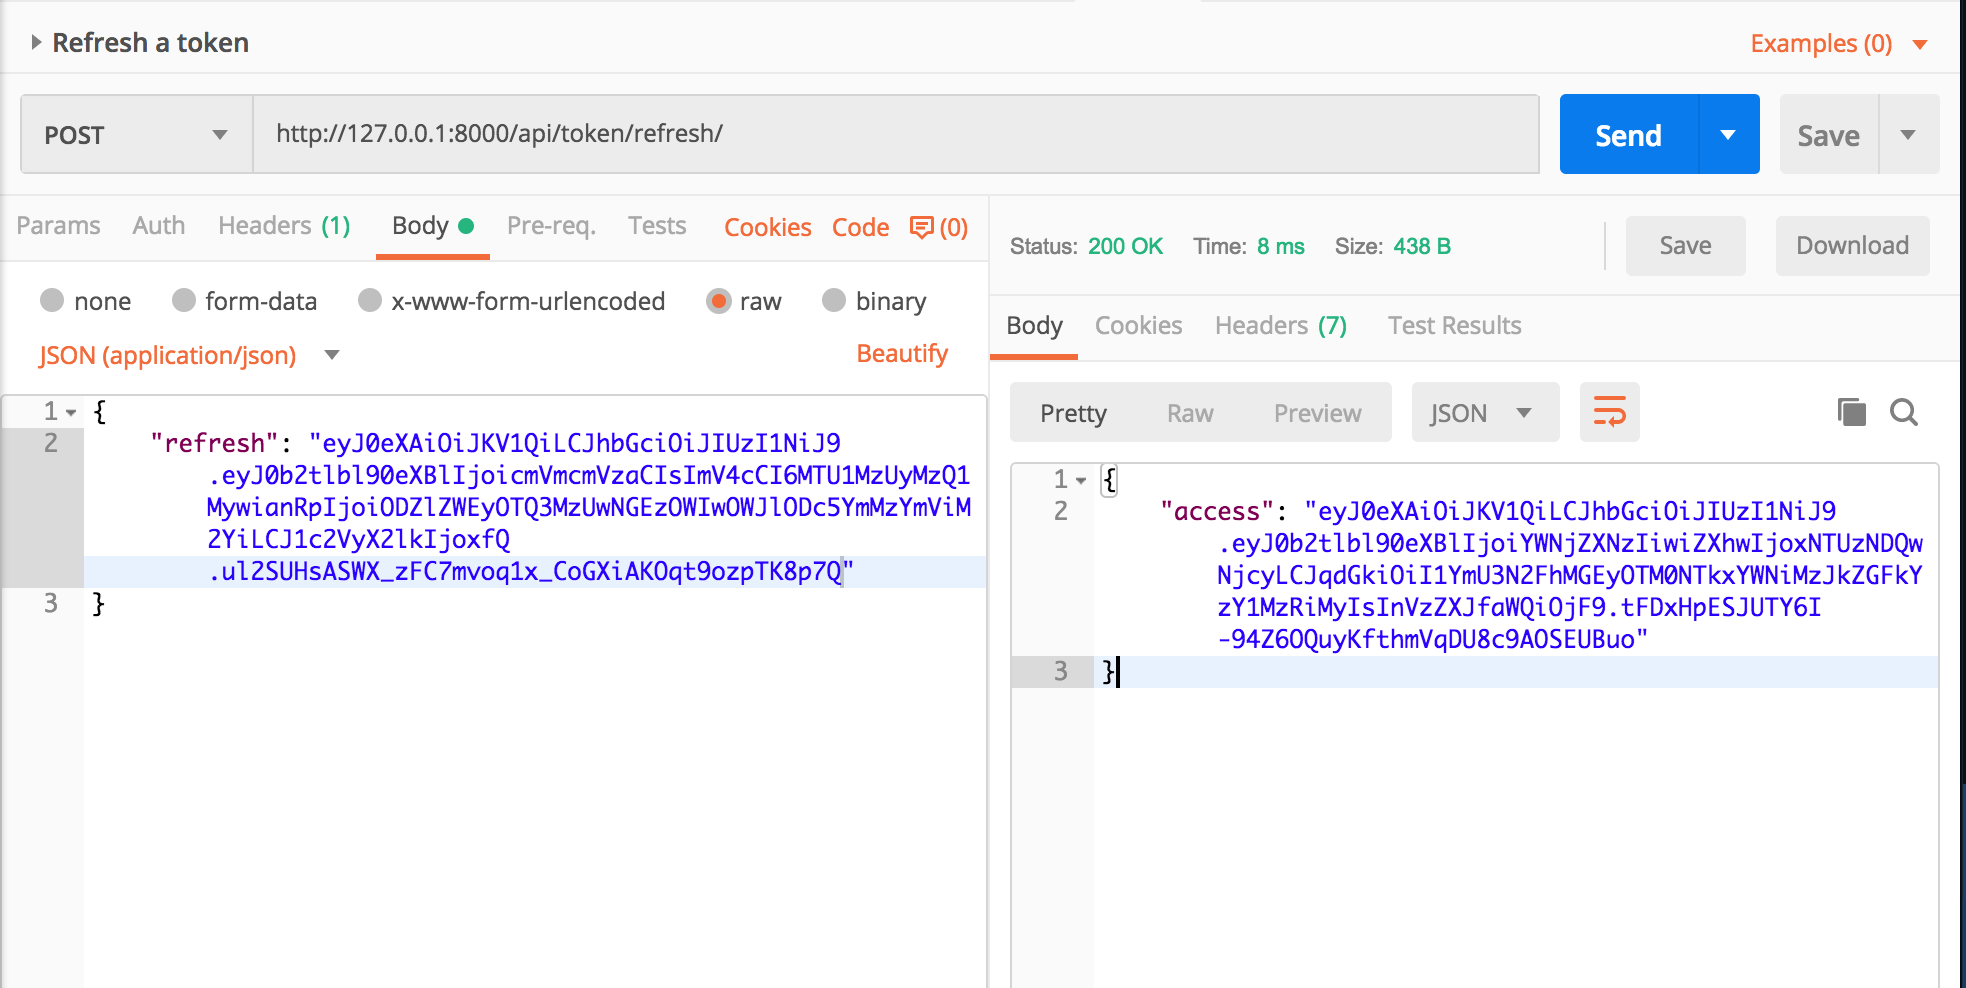
Task: Click the 438 B size value
Action: [x=1421, y=247]
